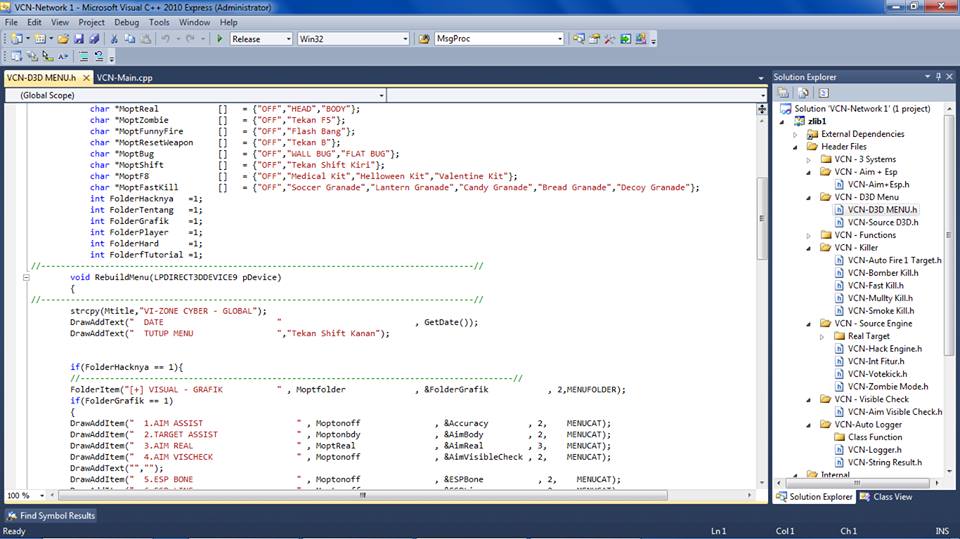
Task: Click the Display Object Member List icon
Action: 17,56
